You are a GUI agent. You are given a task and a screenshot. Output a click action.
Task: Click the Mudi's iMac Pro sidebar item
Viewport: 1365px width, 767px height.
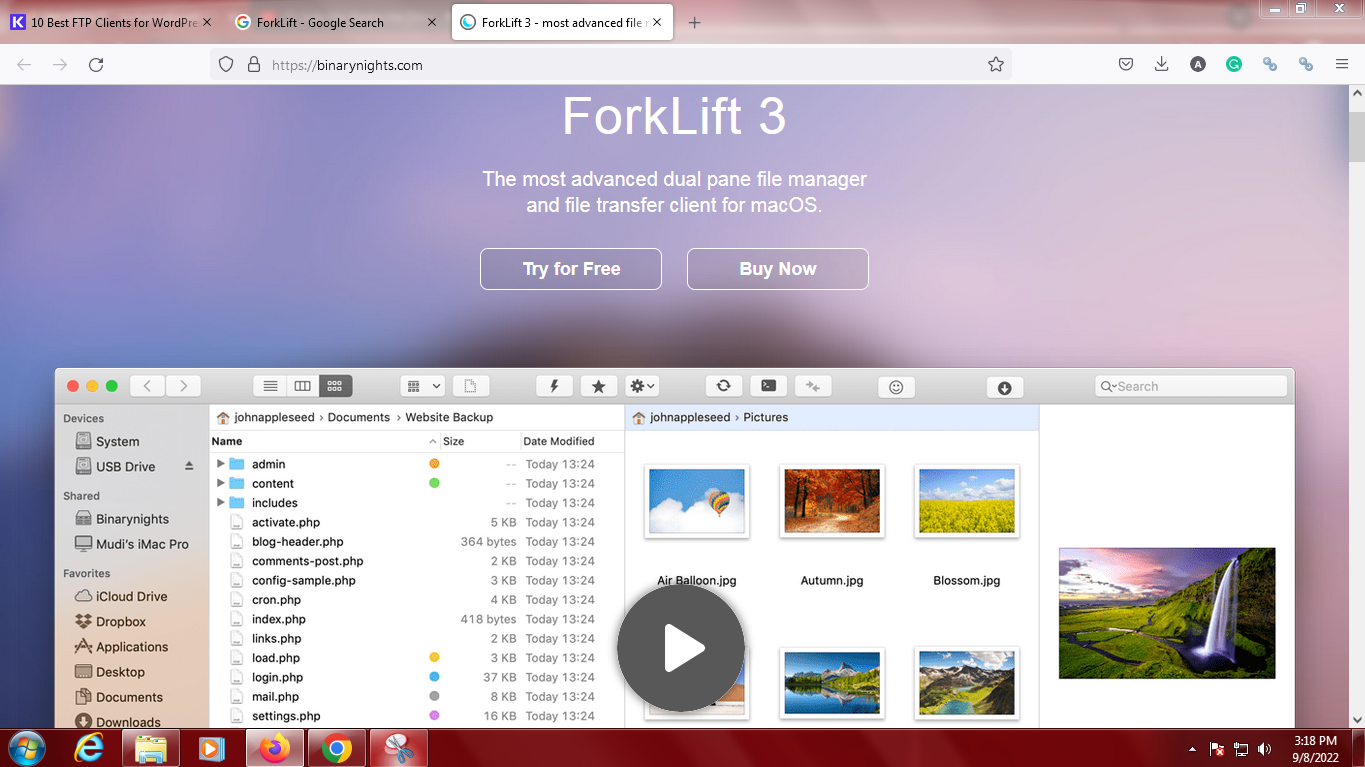point(132,544)
